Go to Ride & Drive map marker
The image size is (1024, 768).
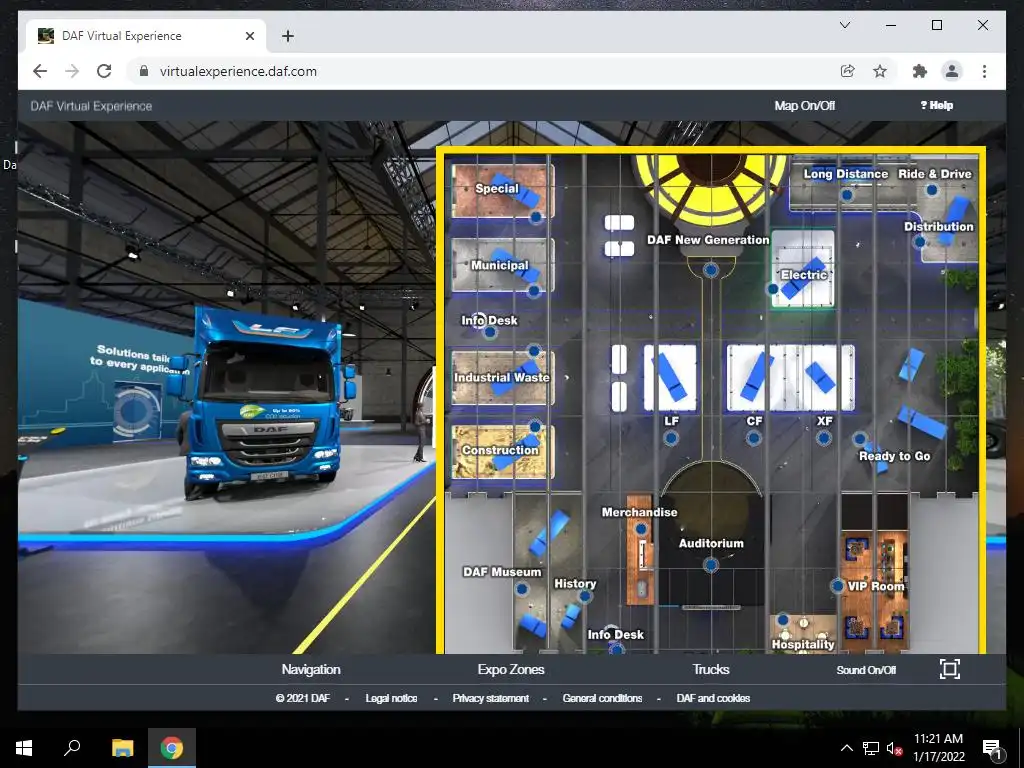click(x=932, y=190)
